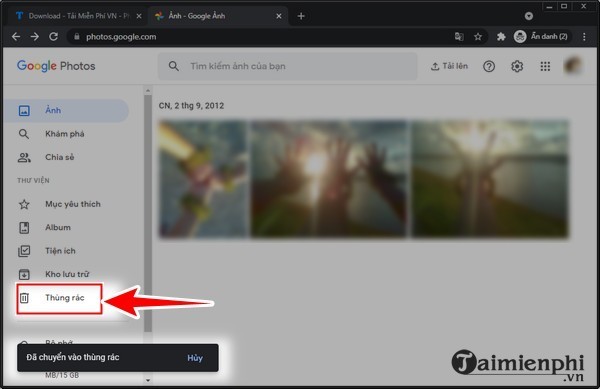
Task: Open a new browser tab
Action: tap(301, 16)
